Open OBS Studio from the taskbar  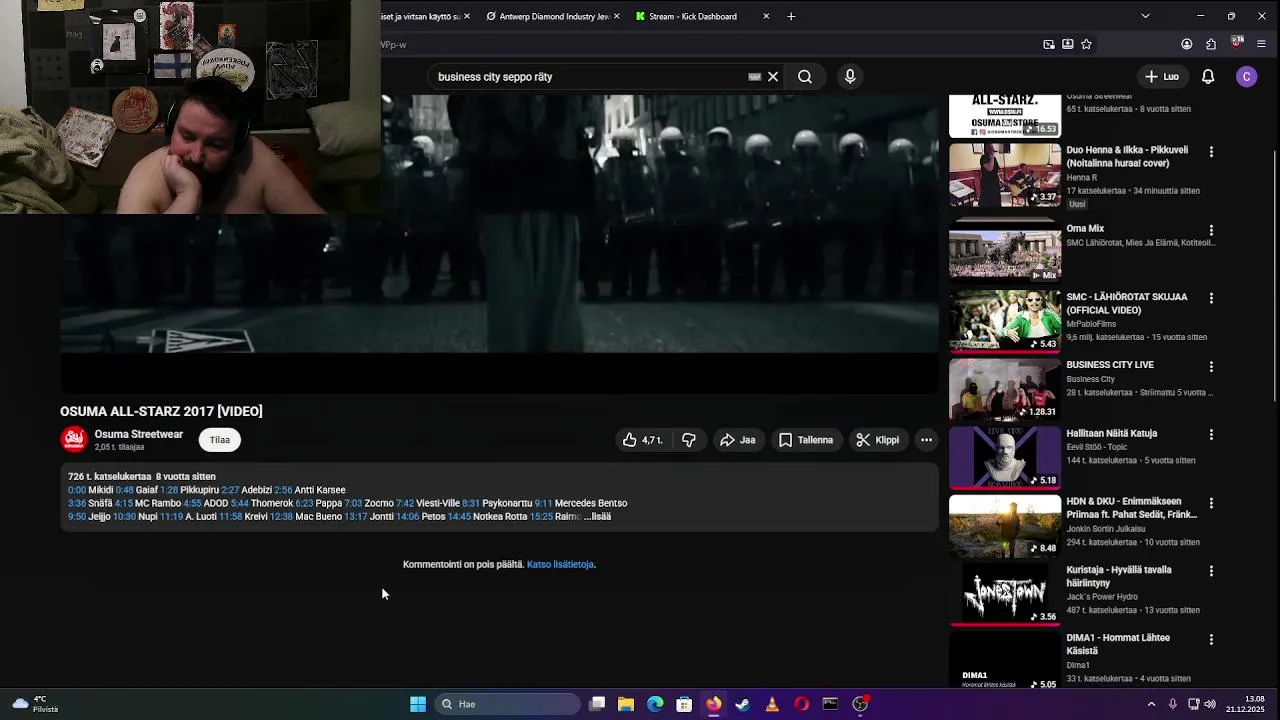click(860, 704)
